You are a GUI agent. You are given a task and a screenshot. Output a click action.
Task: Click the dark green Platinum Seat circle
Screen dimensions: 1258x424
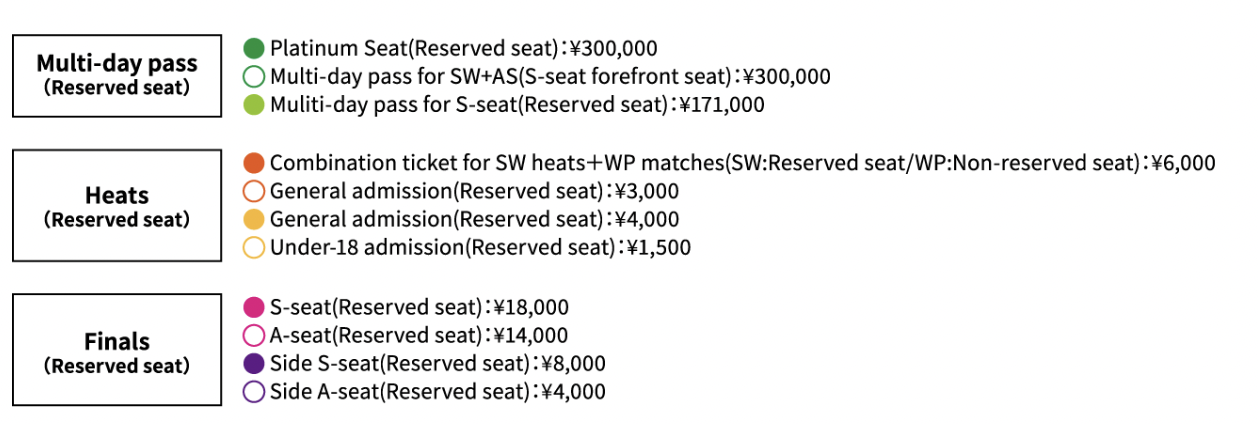pos(254,48)
